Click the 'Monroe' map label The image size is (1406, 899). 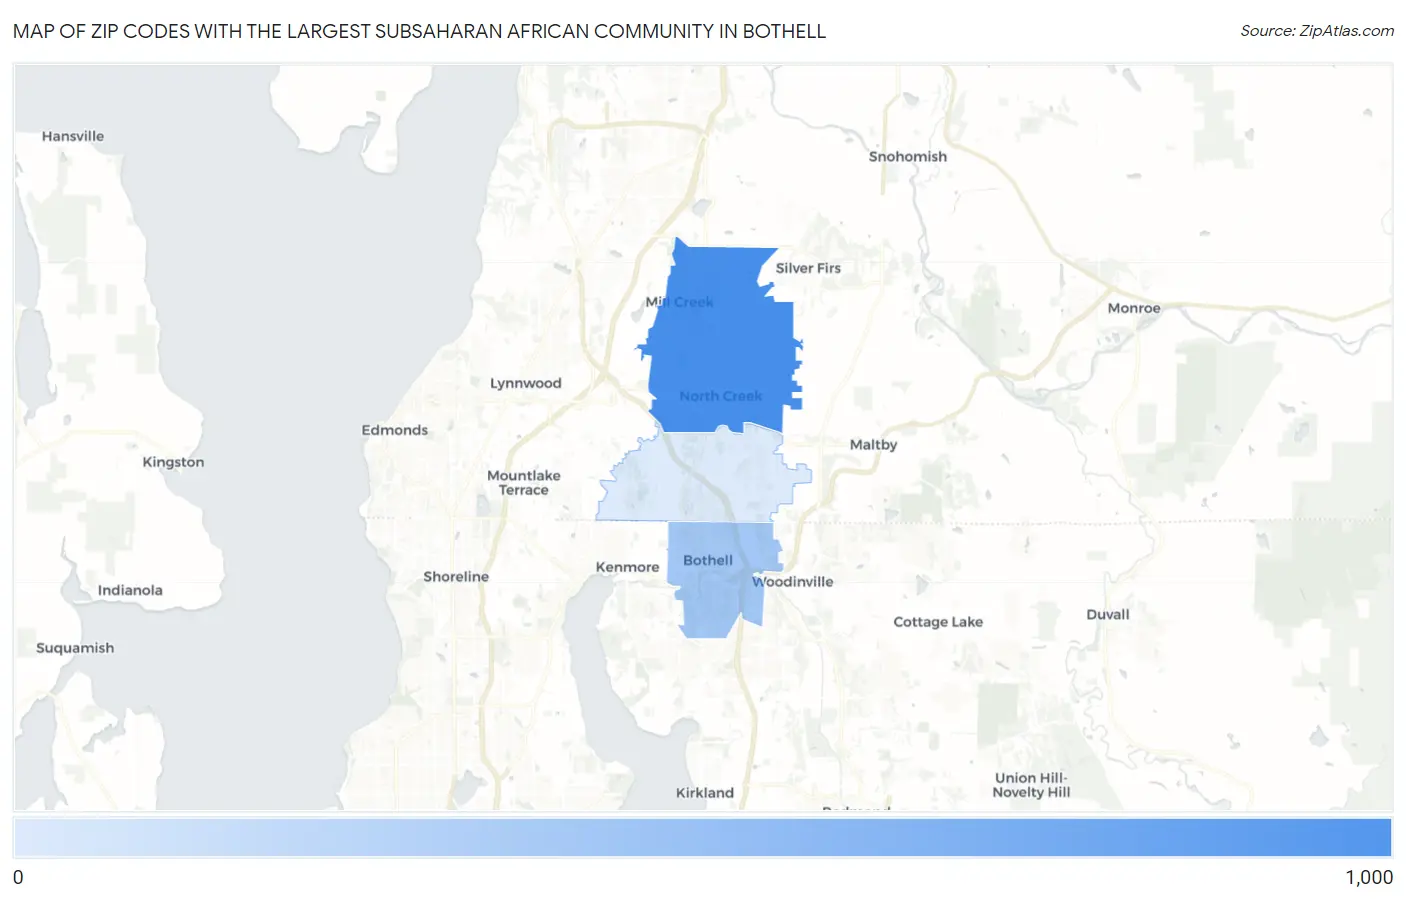click(x=1134, y=308)
